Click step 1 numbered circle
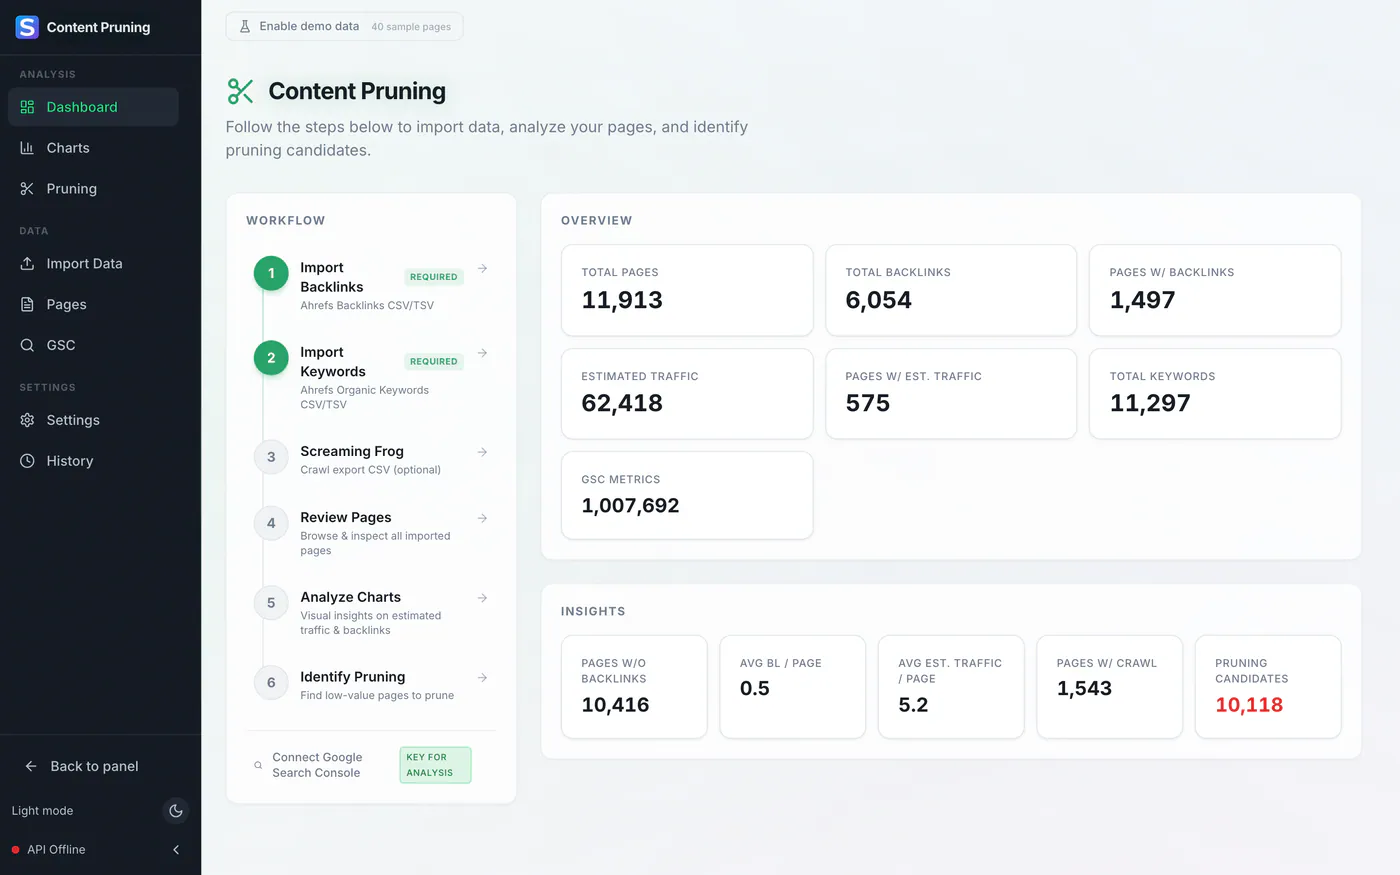The image size is (1400, 875). click(271, 273)
